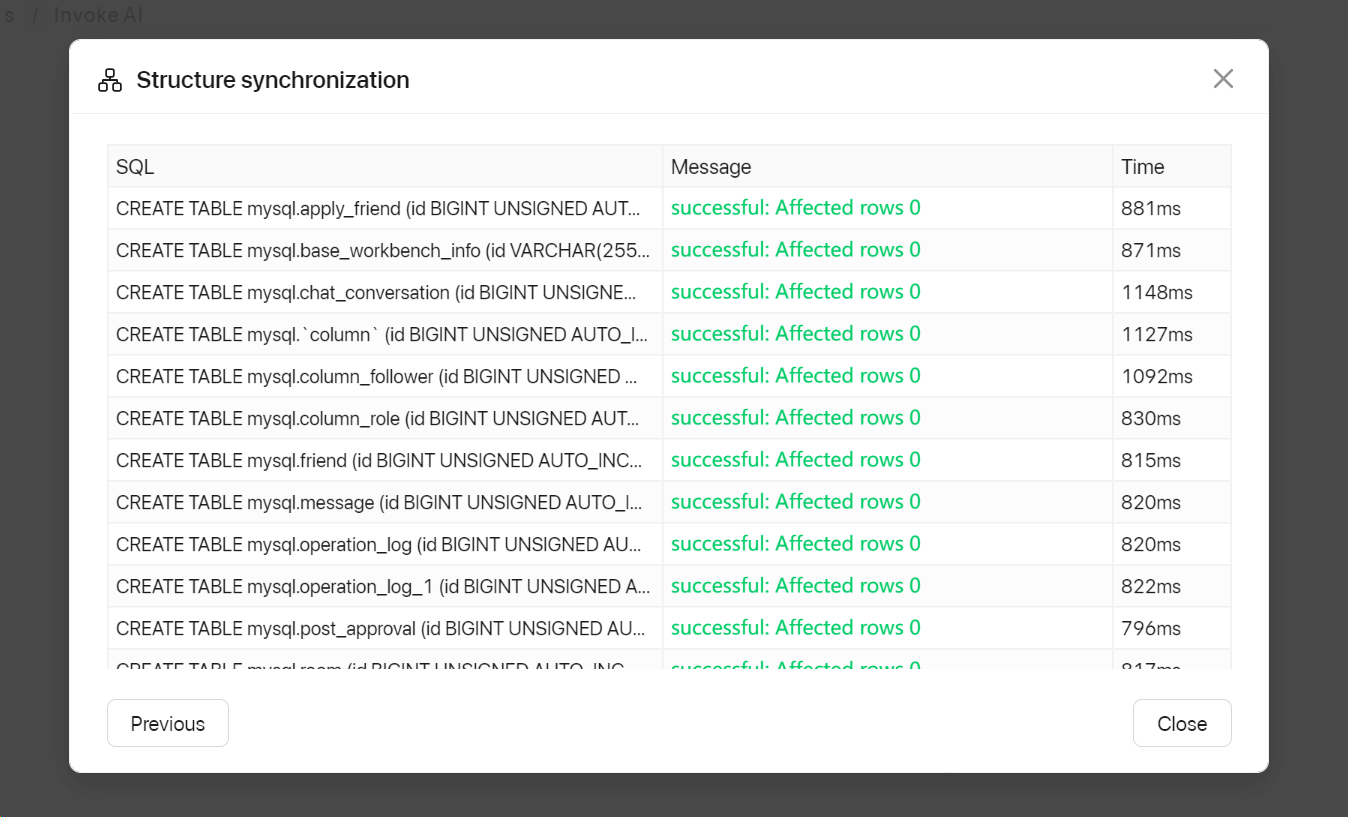Click the Close button at bottom right

(x=1182, y=723)
